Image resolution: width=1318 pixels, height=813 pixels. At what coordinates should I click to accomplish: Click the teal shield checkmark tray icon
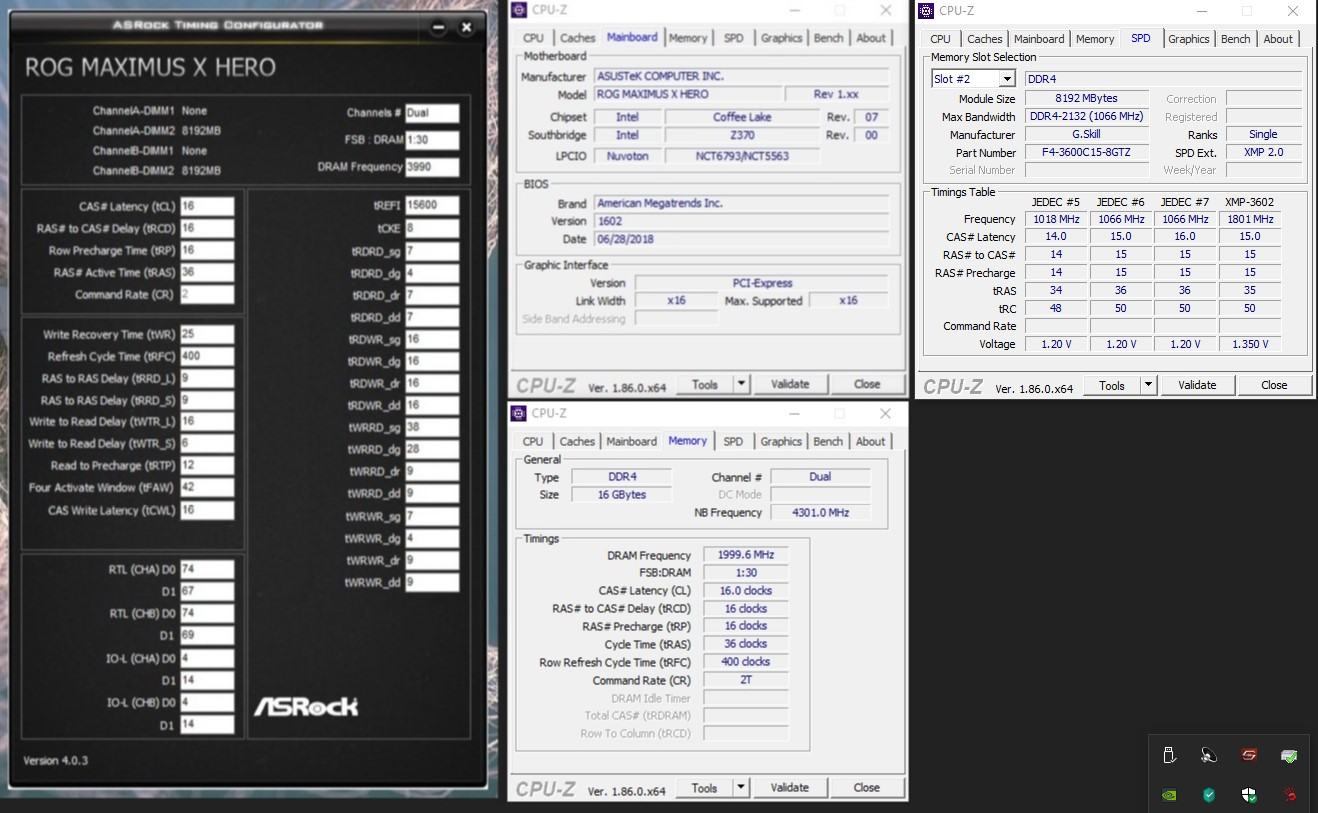tap(1209, 795)
